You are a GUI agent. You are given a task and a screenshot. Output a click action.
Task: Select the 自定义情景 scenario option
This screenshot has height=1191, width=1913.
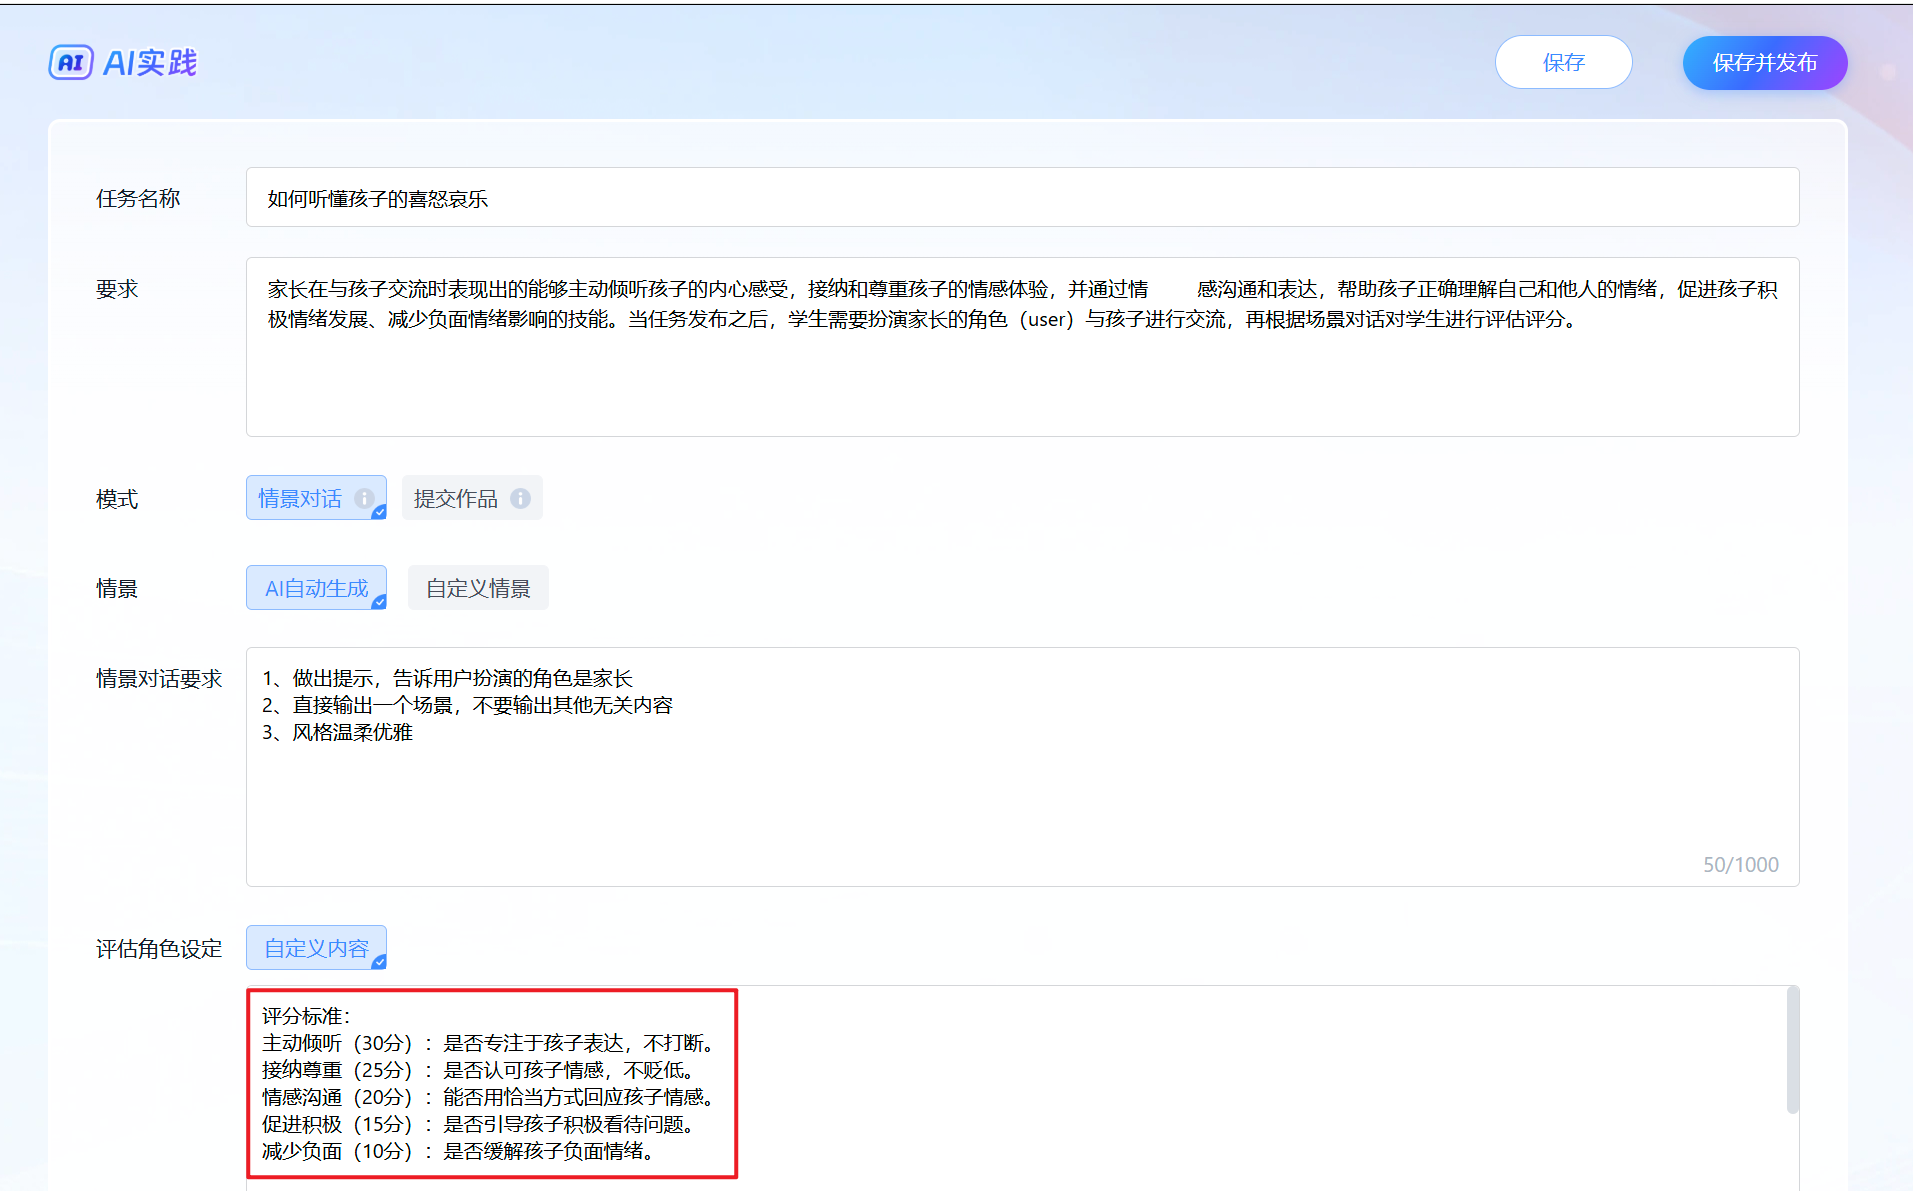pos(478,588)
